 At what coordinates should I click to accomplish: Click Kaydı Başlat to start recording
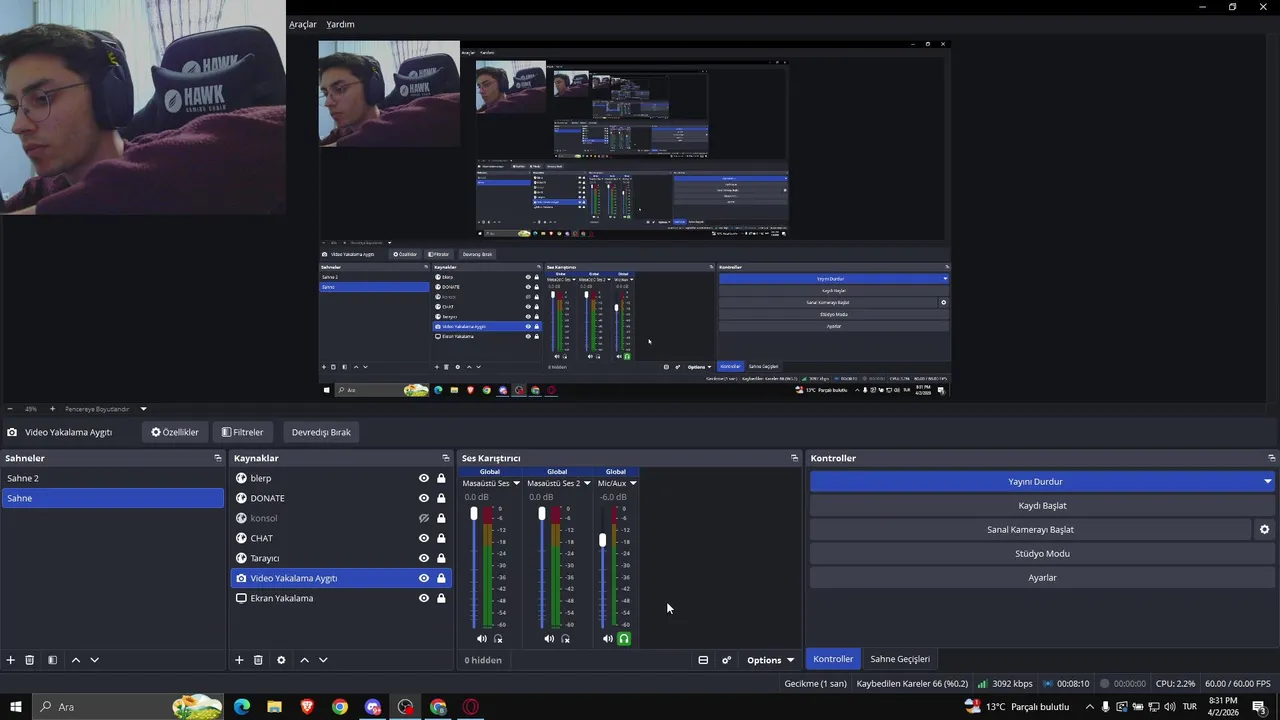(1042, 505)
